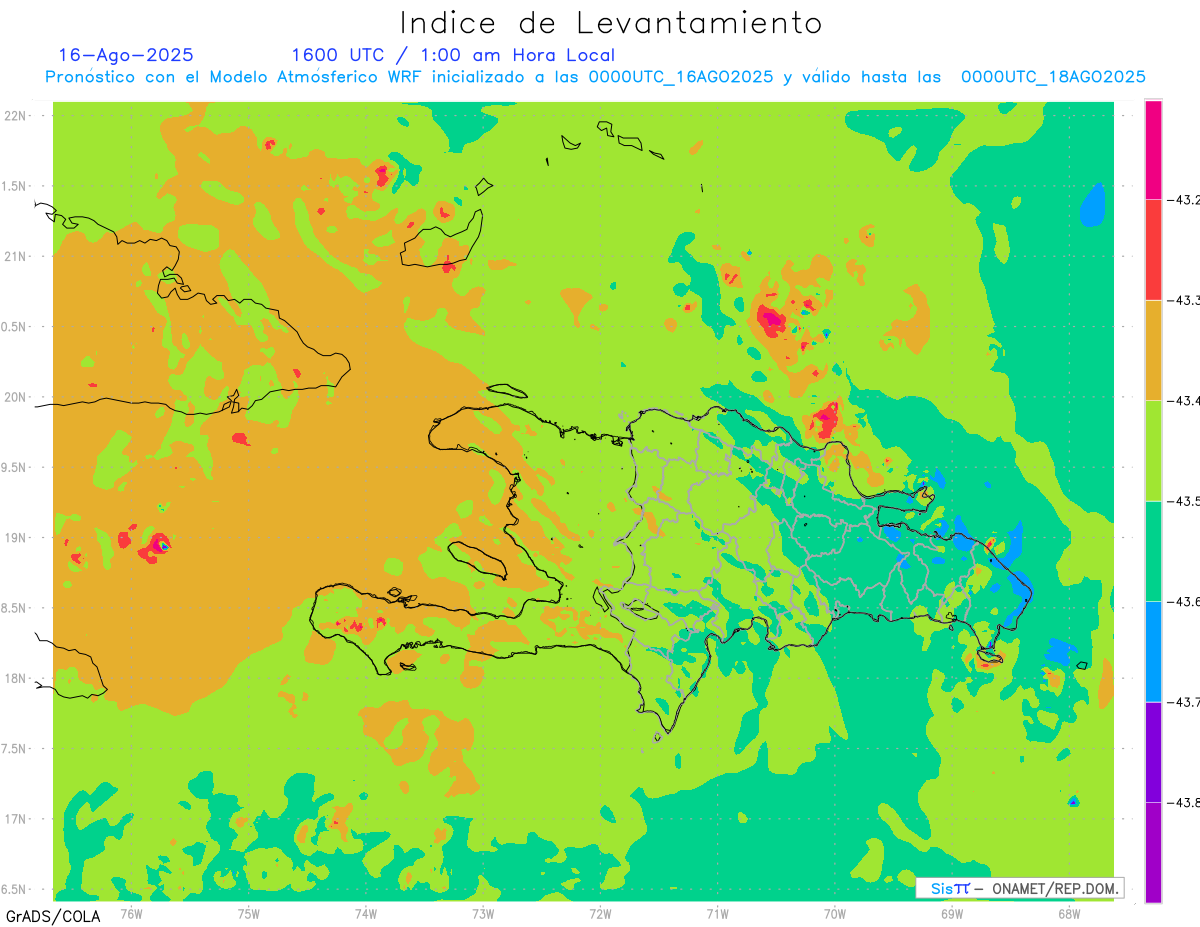Click the longitude label "70W"
The width and height of the screenshot is (1200, 927).
(x=835, y=914)
